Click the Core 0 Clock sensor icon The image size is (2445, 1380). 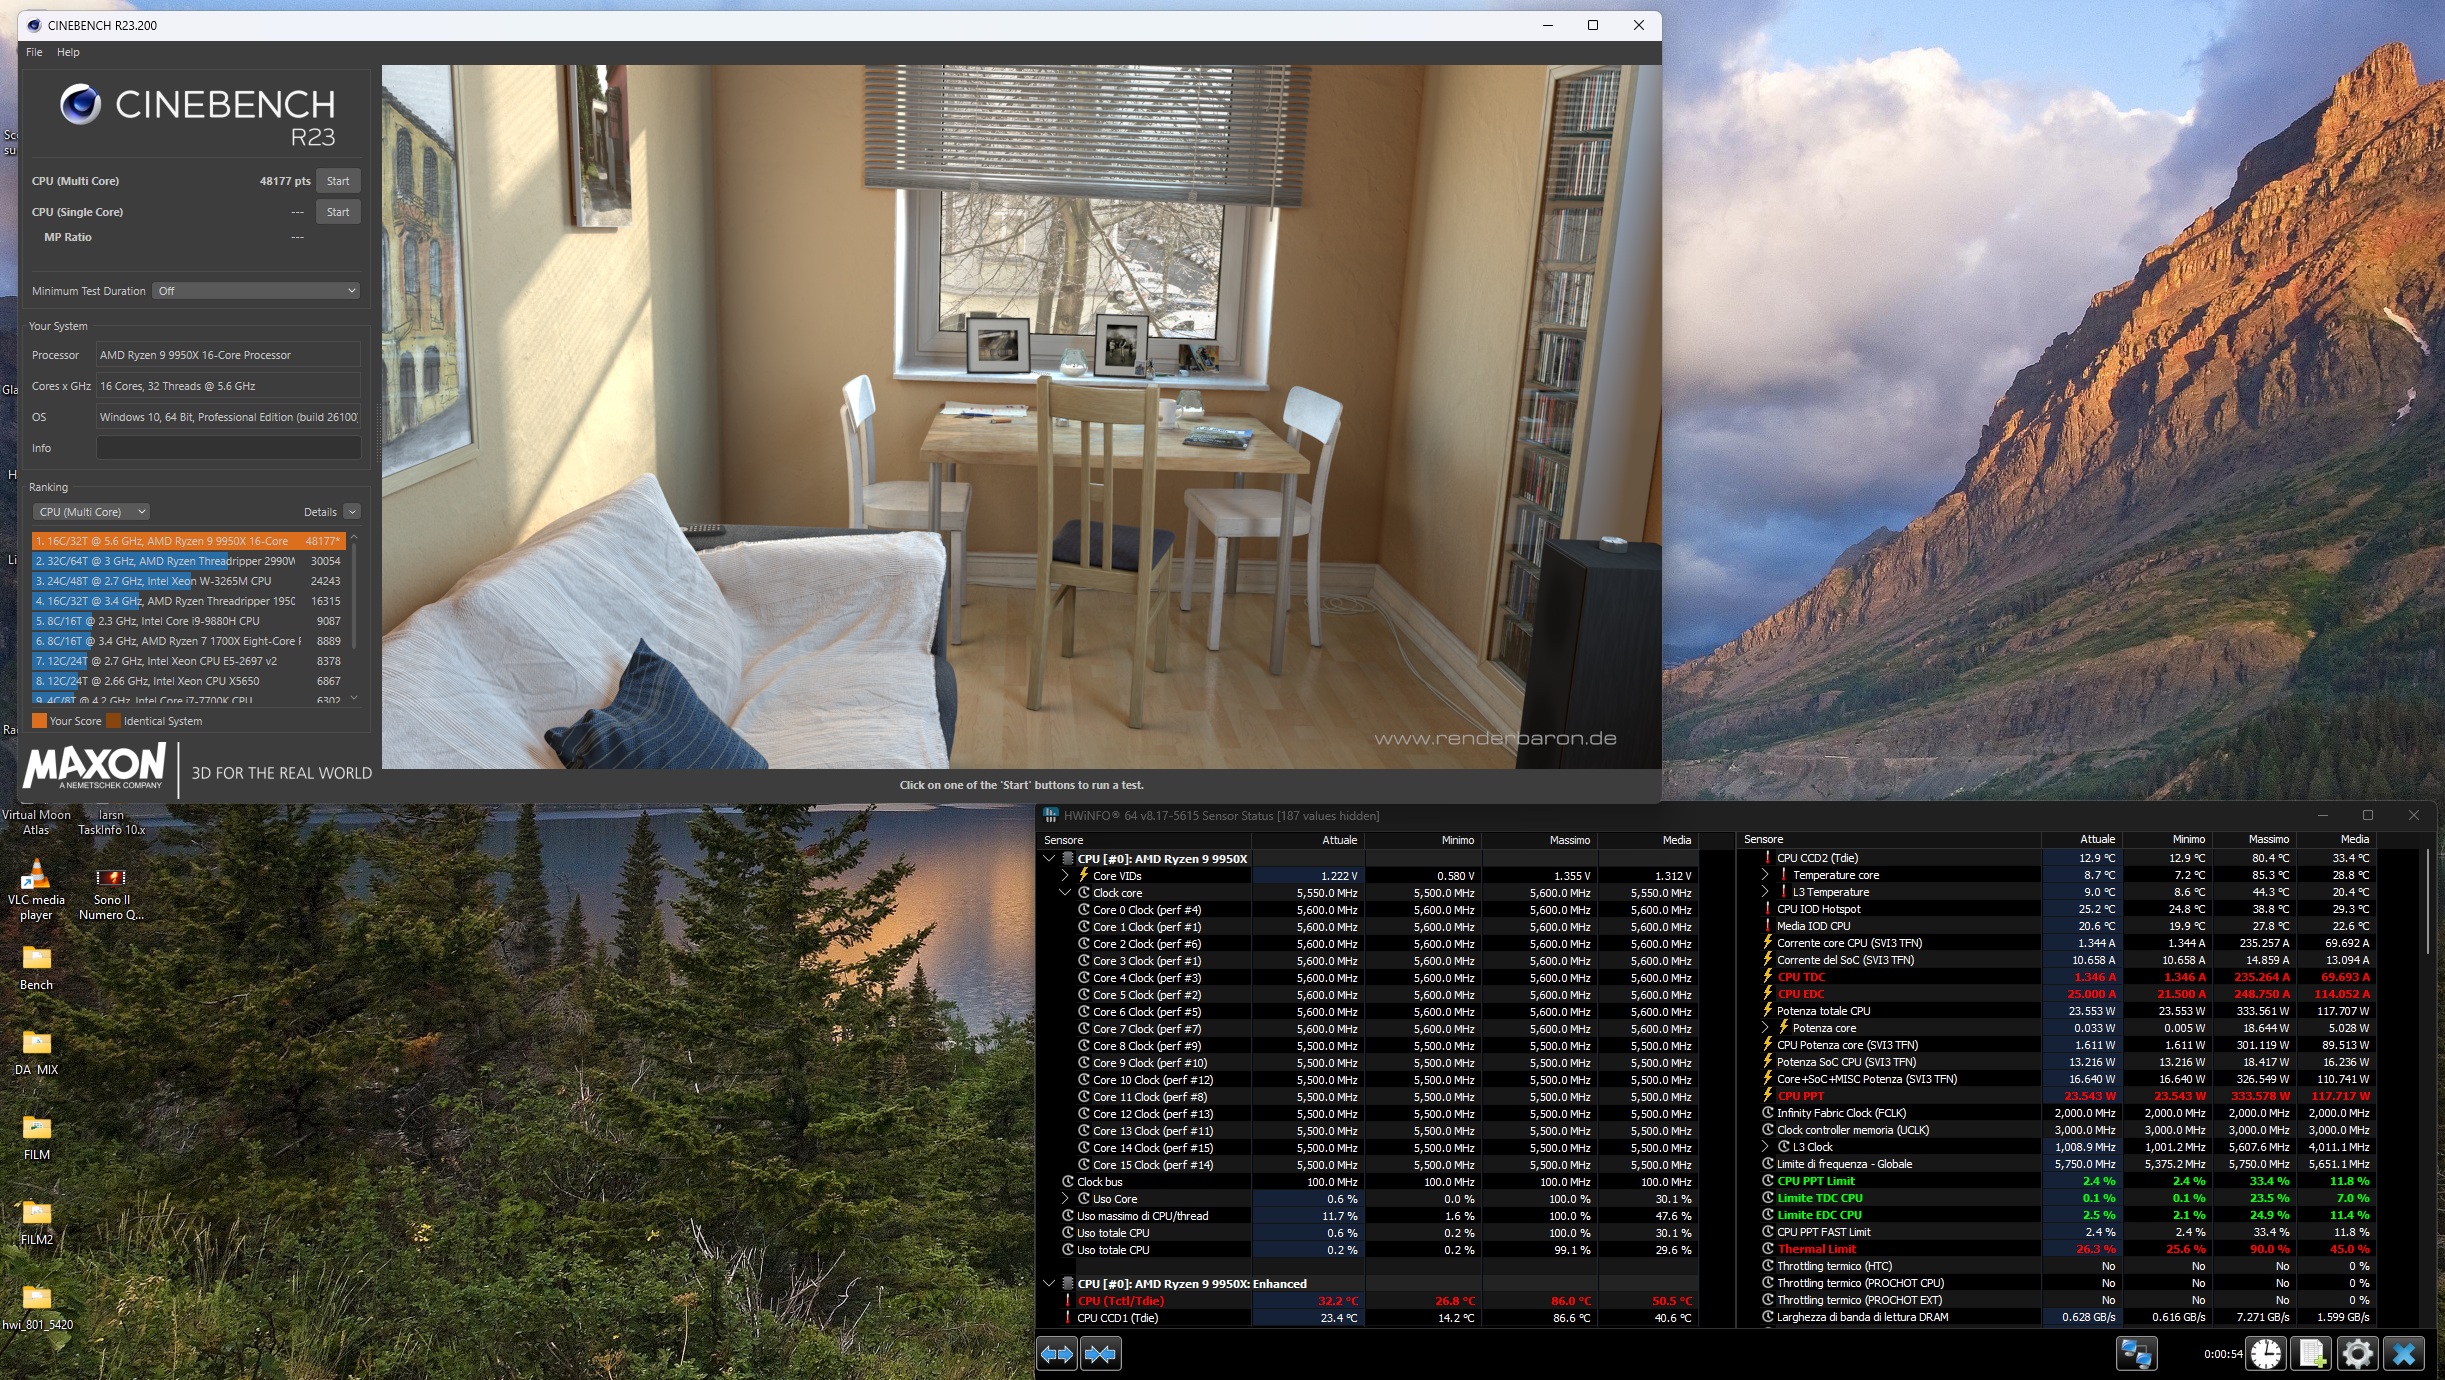click(x=1084, y=910)
